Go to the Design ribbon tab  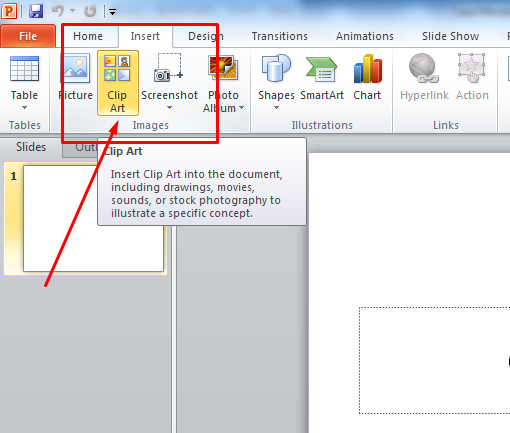[206, 36]
